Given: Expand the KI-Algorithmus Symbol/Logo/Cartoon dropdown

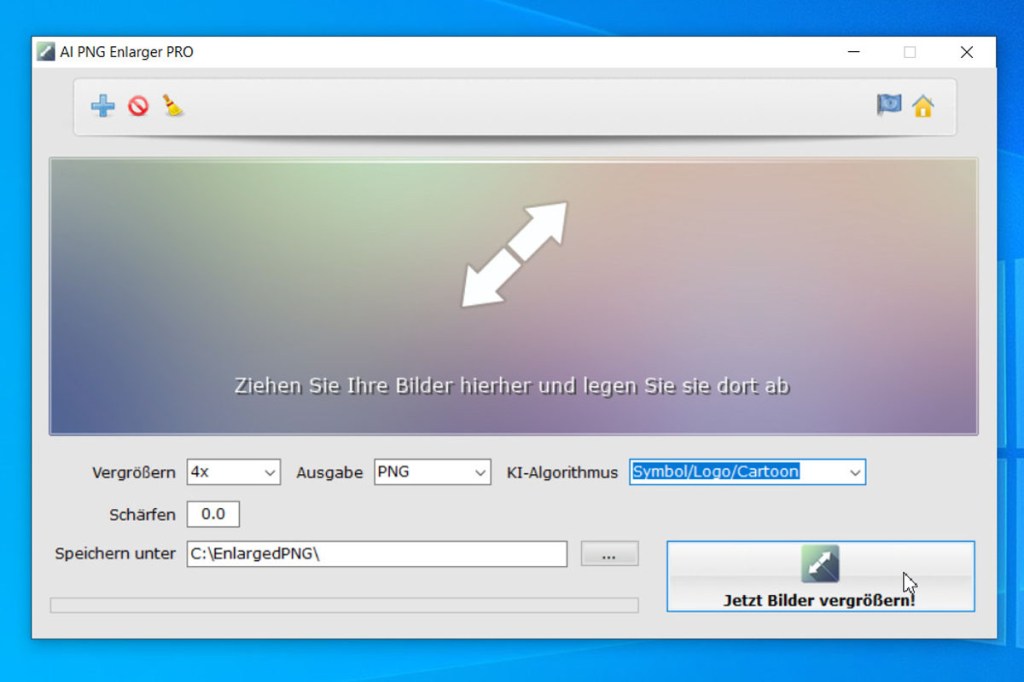Looking at the screenshot, I should tap(748, 472).
